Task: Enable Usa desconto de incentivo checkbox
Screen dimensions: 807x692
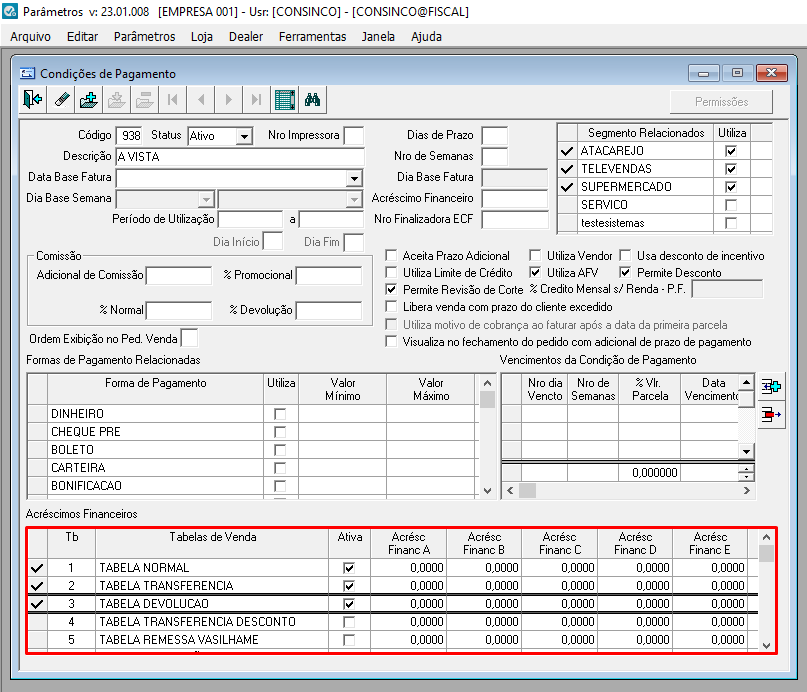Action: [625, 255]
